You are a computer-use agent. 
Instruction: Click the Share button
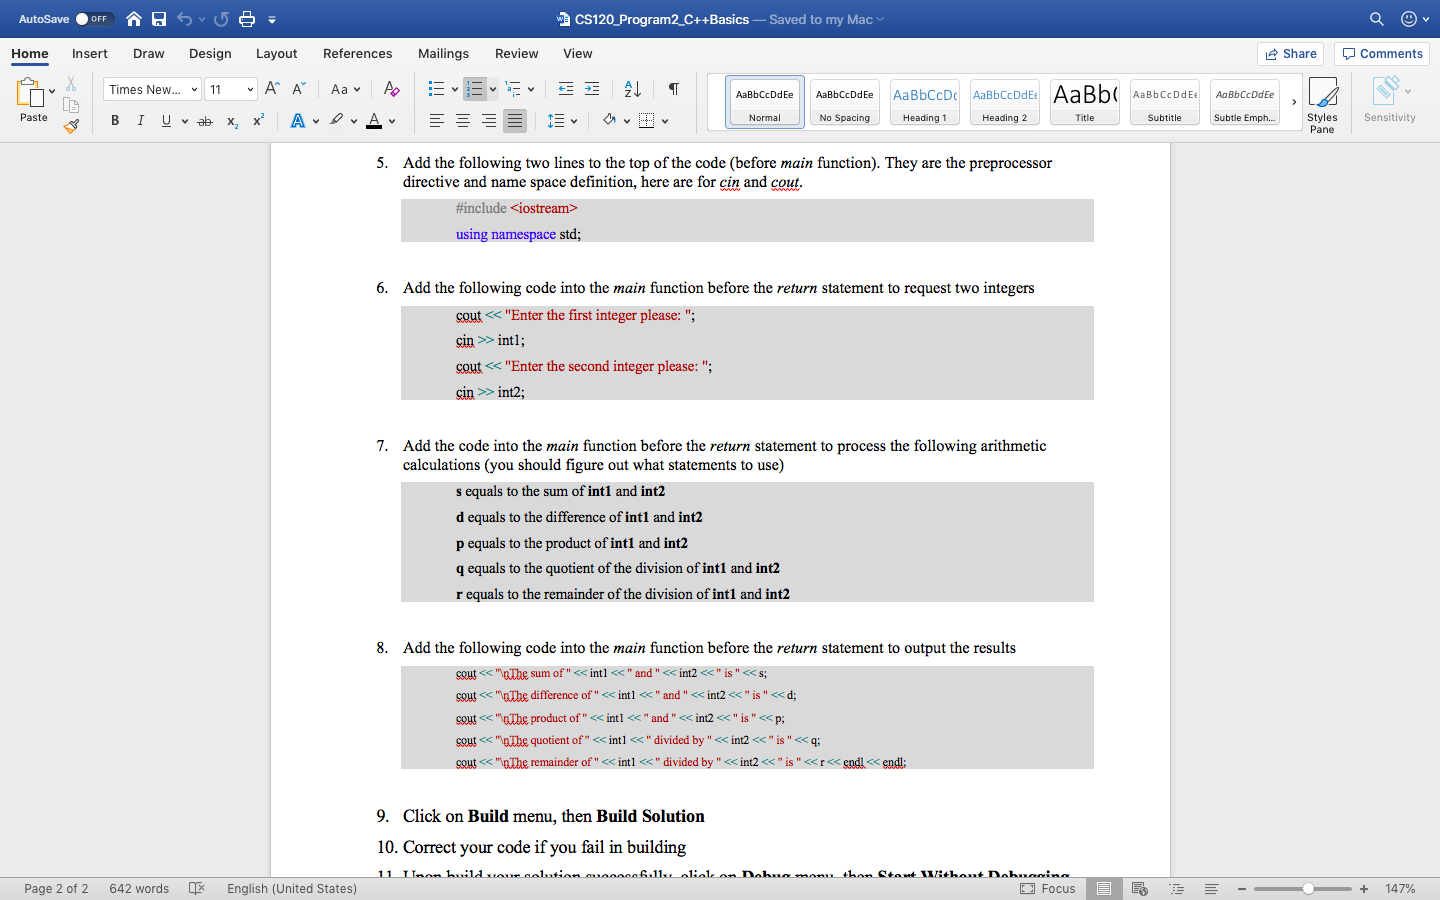pyautogui.click(x=1290, y=54)
